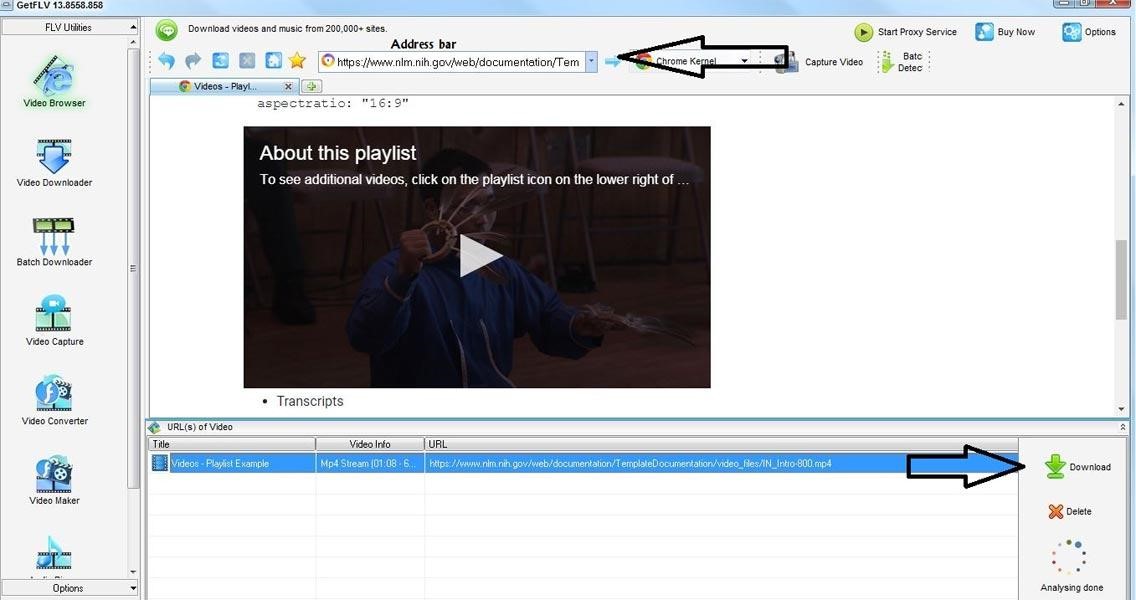1136x600 pixels.
Task: Click the film icon of Videos - Playlist Example row
Action: click(x=160, y=463)
